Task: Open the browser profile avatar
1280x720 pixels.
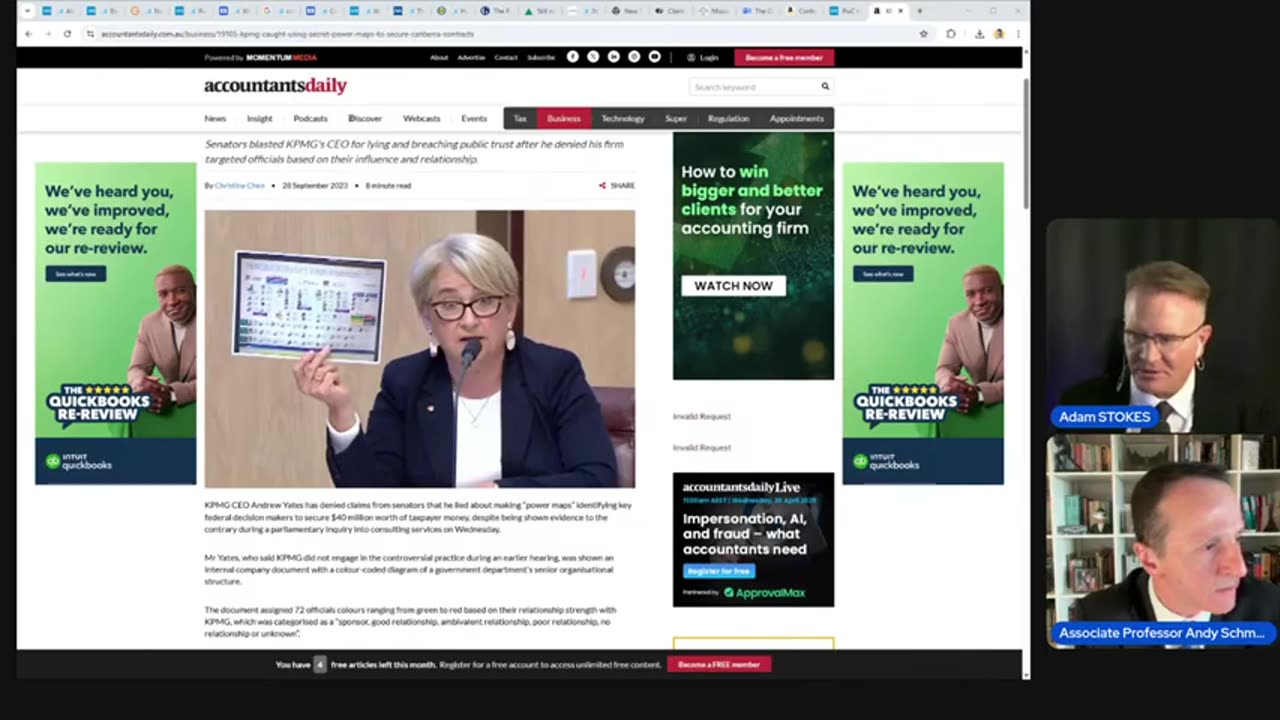Action: click(998, 33)
